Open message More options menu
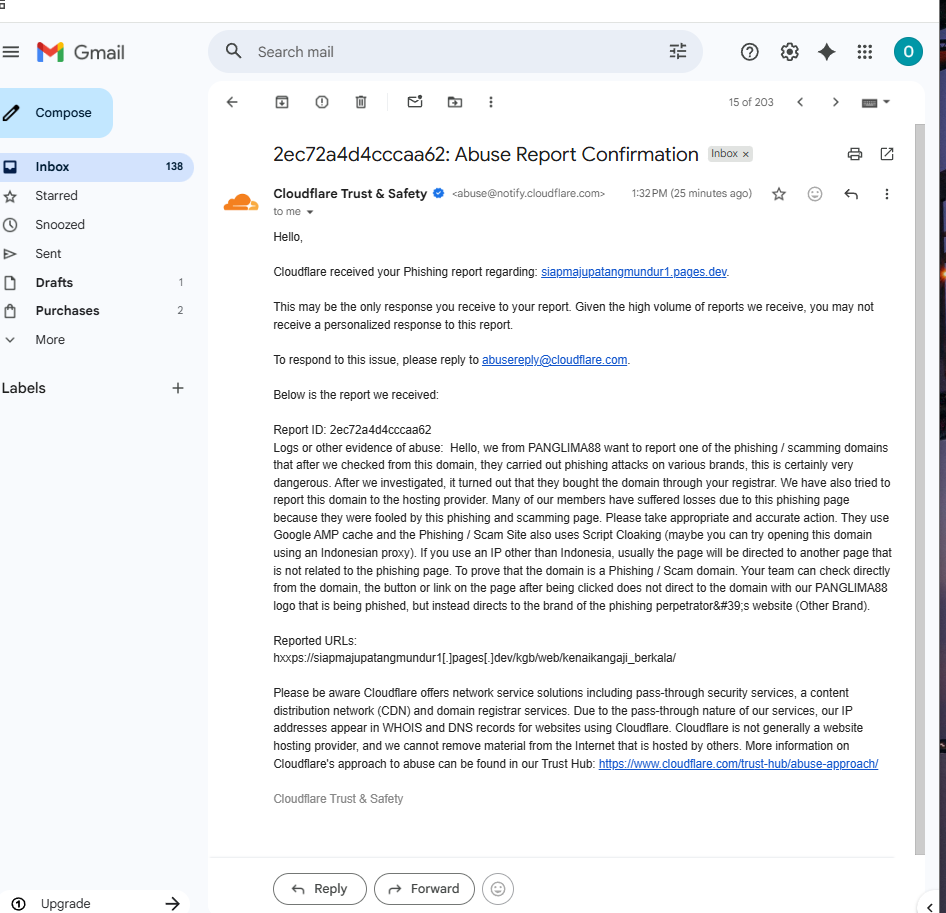Image resolution: width=946 pixels, height=913 pixels. [x=886, y=194]
